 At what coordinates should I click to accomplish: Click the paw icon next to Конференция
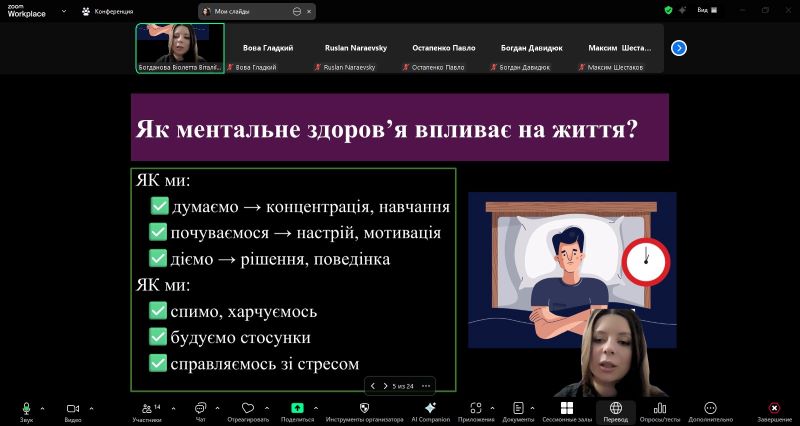click(x=86, y=11)
